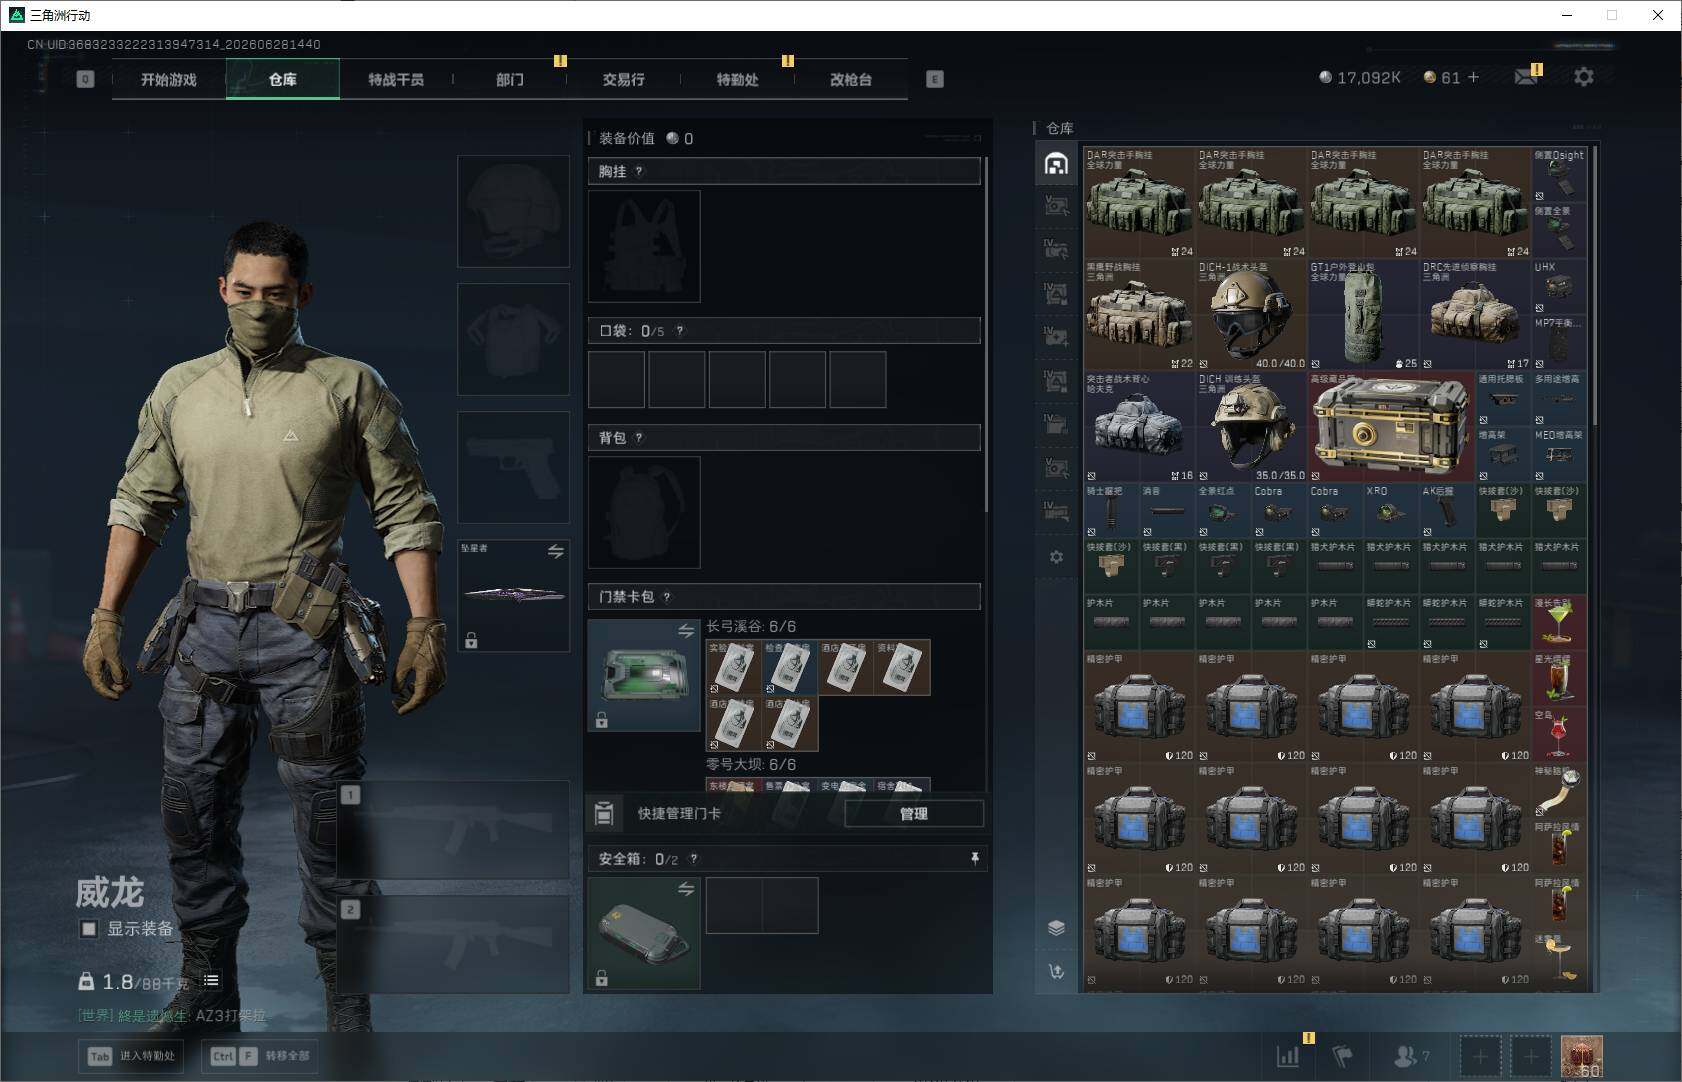Select the gold-trimmed 高级 storage case item
1682x1082 pixels.
pyautogui.click(x=1392, y=427)
